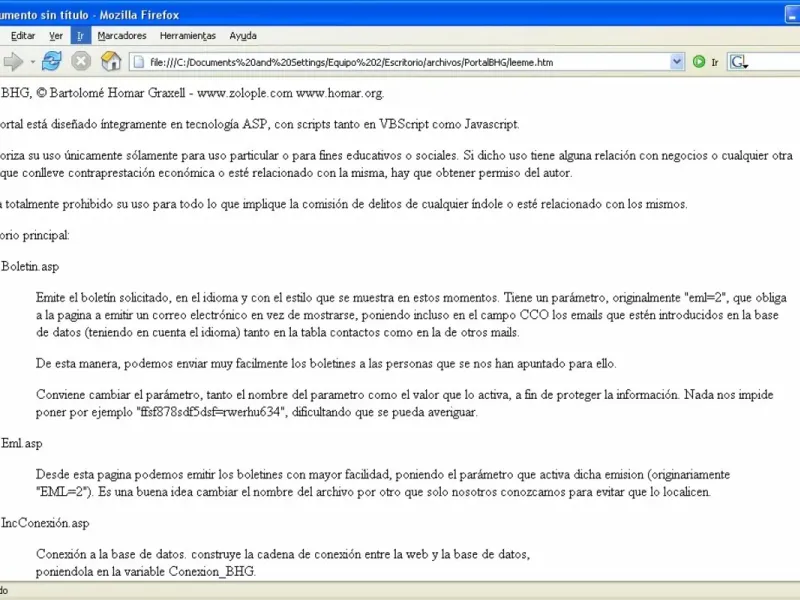800x600 pixels.
Task: Open the highlighted Ir menu
Action: (x=80, y=36)
